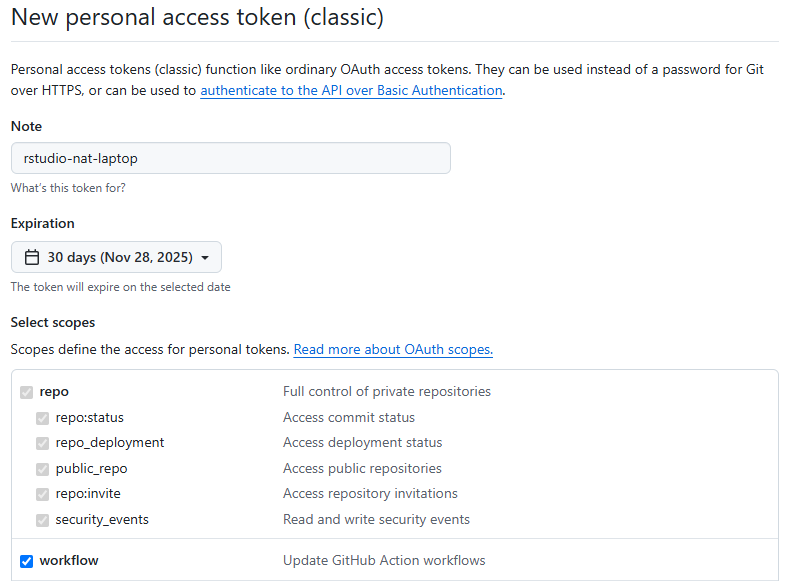Toggle the repo:status checkbox

pos(42,418)
